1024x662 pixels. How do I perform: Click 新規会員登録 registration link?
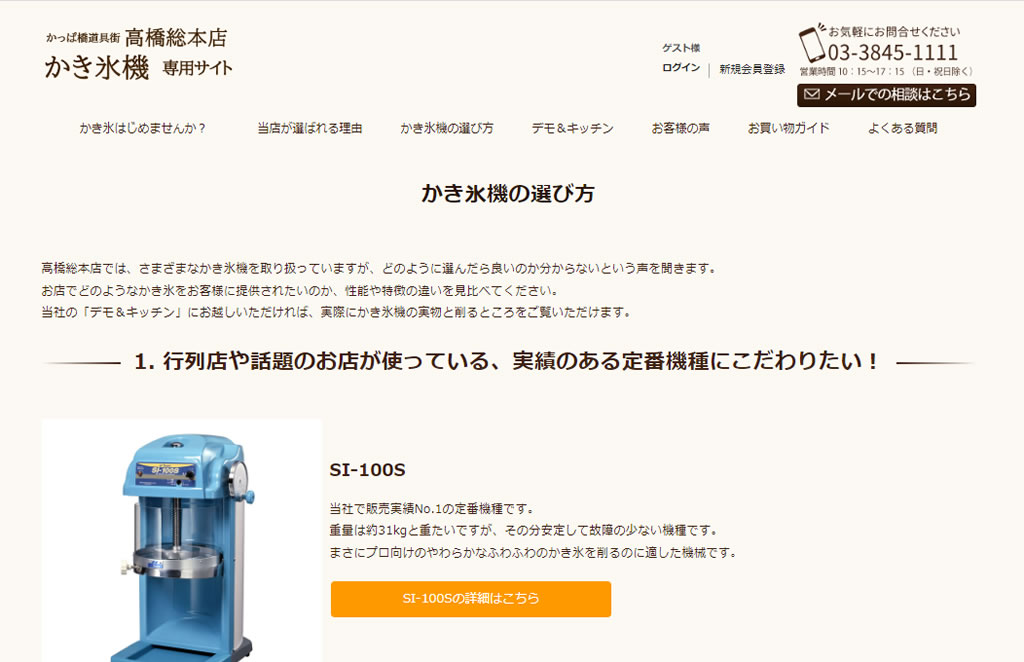pos(752,69)
